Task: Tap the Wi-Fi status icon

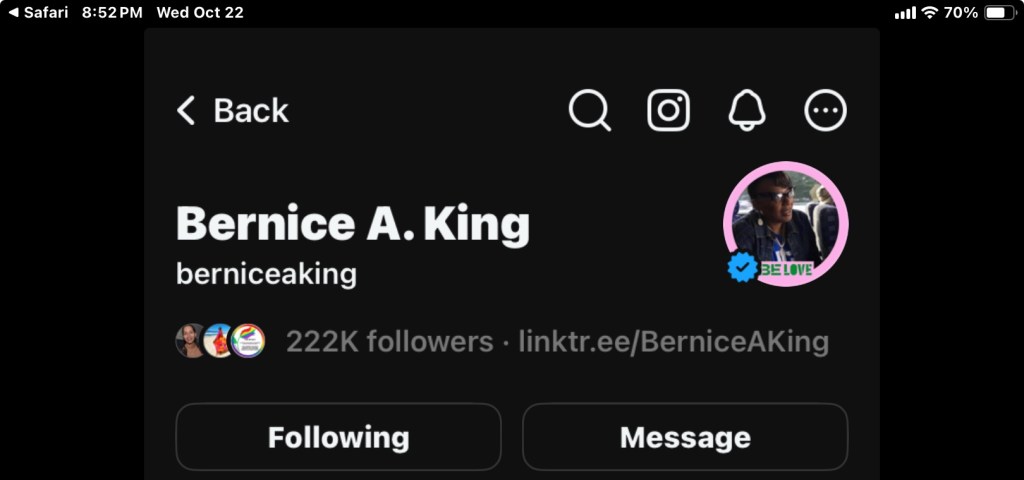Action: pos(930,13)
